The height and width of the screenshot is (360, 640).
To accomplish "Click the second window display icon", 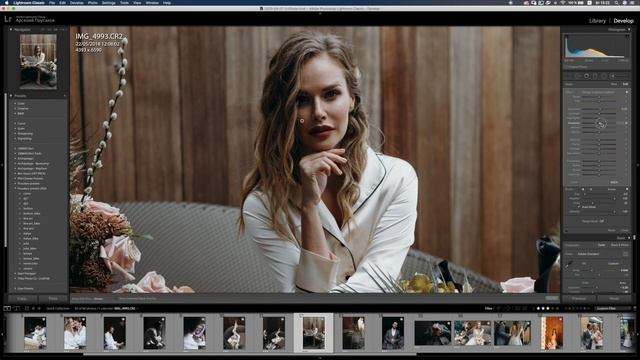I will tap(16, 309).
